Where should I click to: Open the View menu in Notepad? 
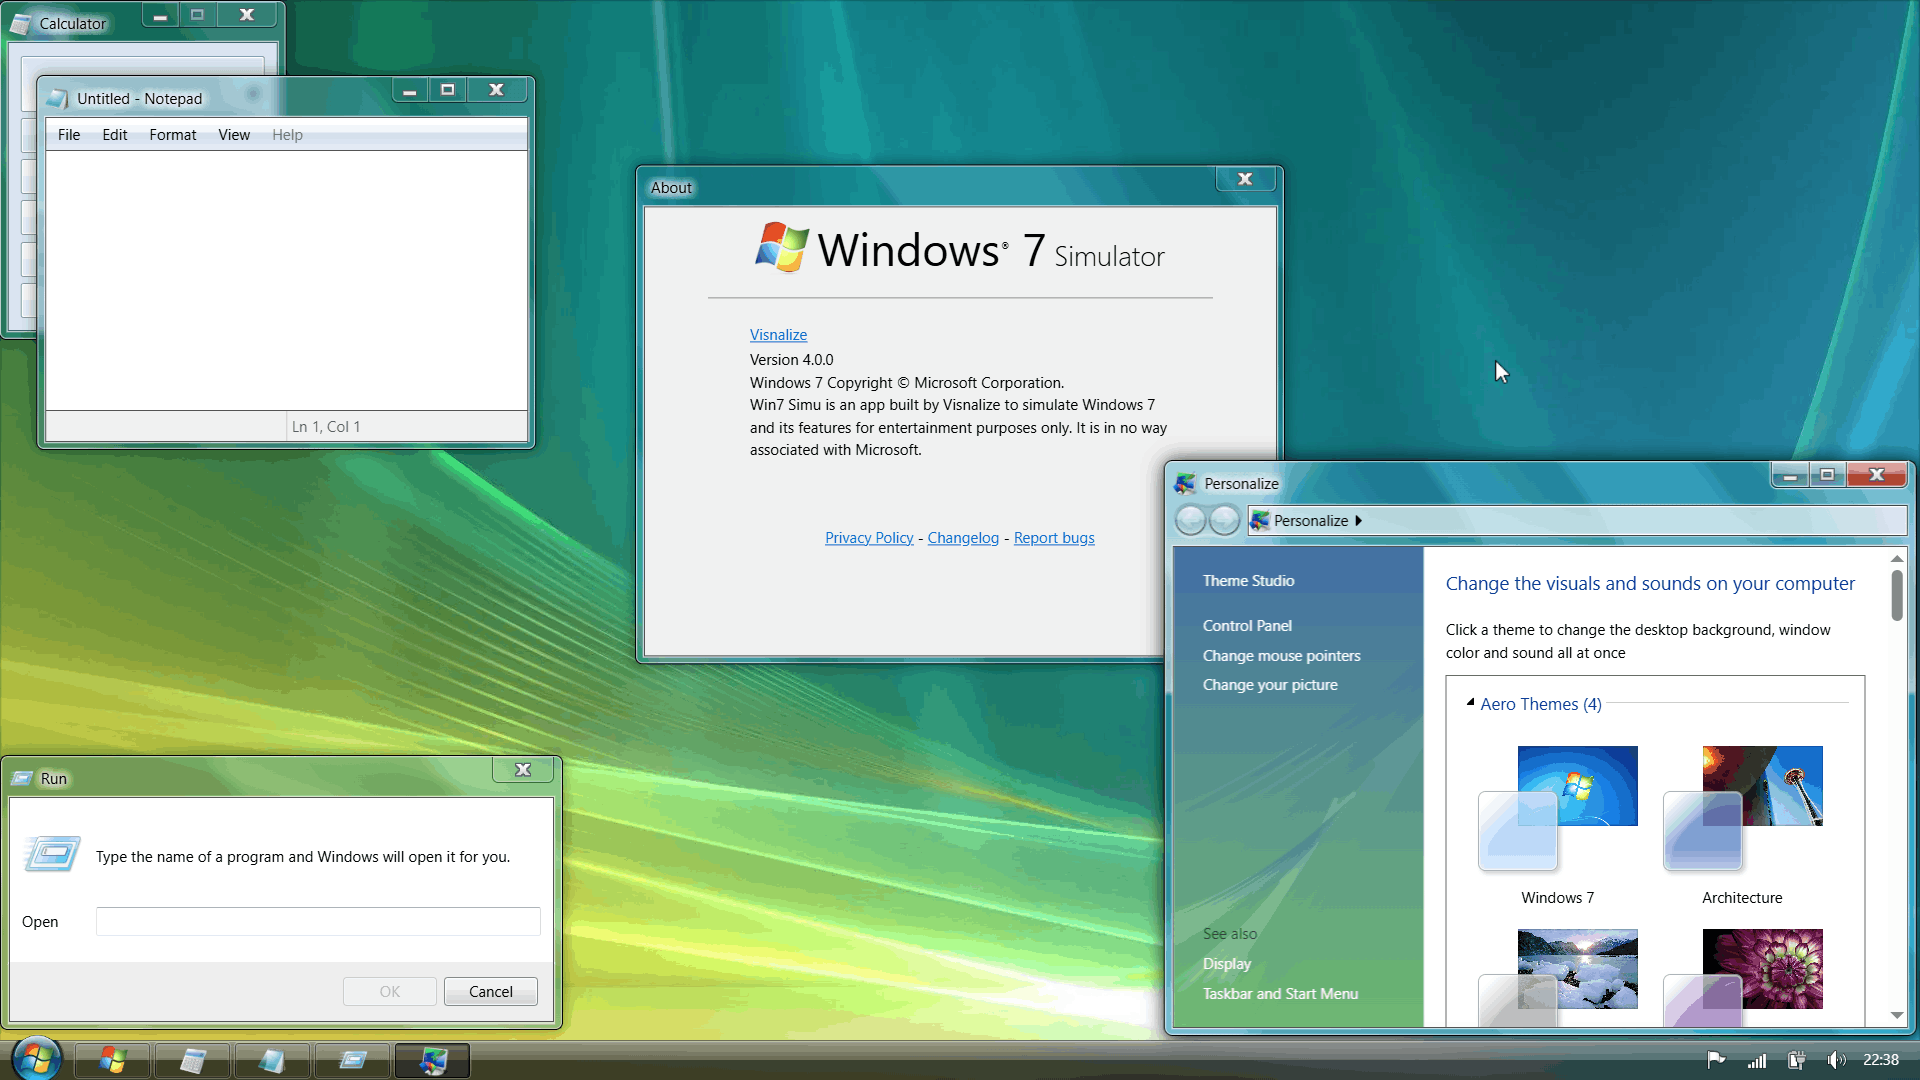pos(234,135)
